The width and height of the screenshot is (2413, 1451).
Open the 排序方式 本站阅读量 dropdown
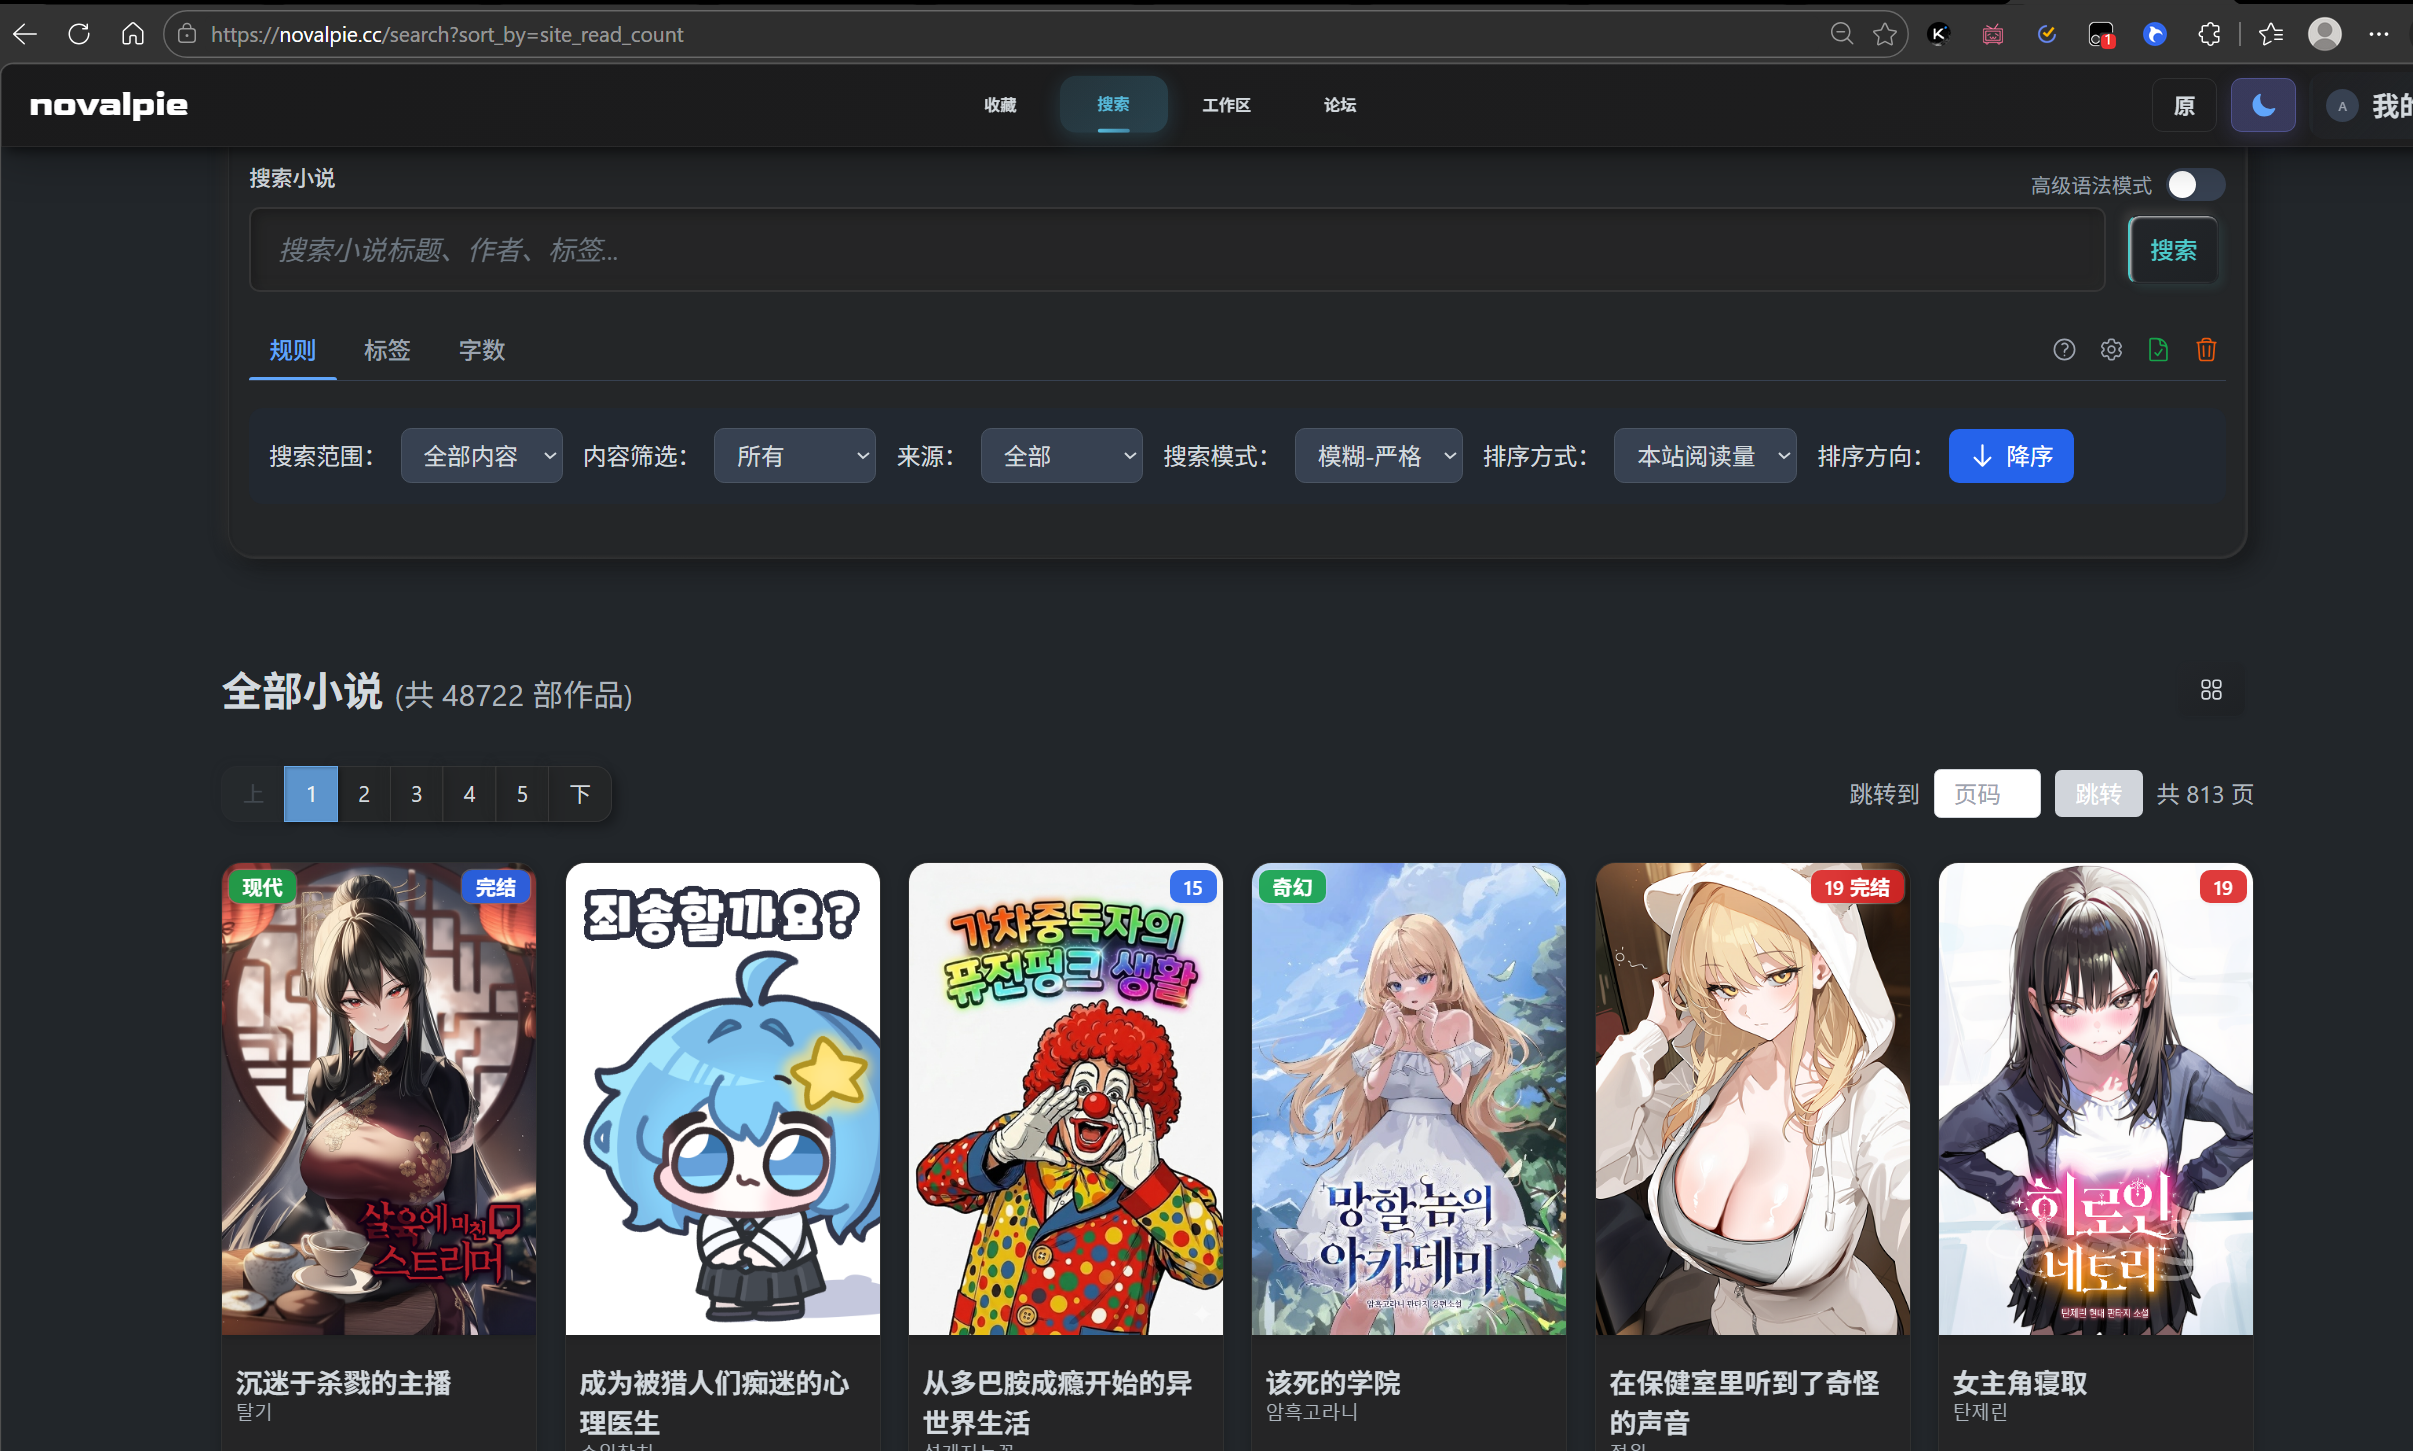point(1704,456)
